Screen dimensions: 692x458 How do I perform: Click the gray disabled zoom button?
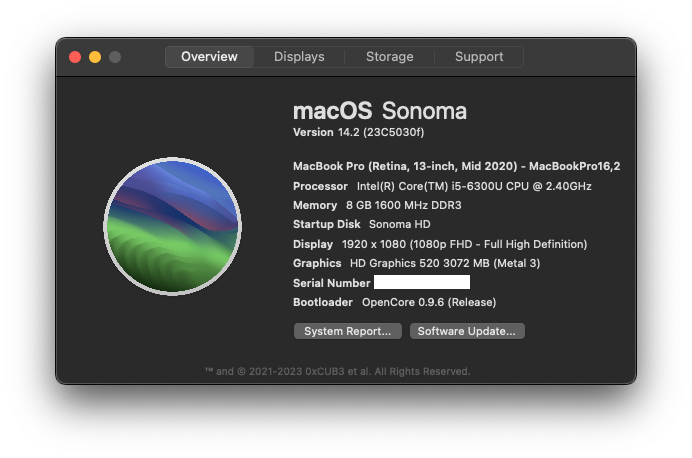coord(115,57)
